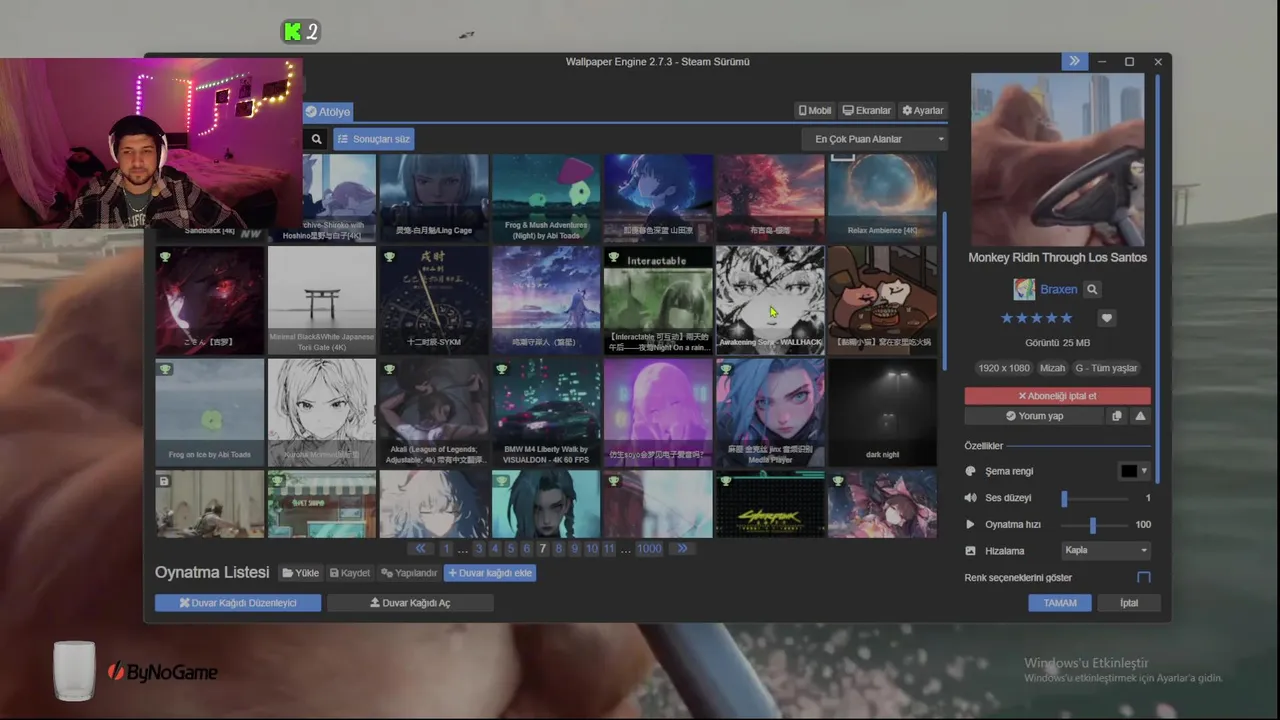Collapse the side panel with the double-arrow icon
1280x720 pixels.
coord(1074,61)
